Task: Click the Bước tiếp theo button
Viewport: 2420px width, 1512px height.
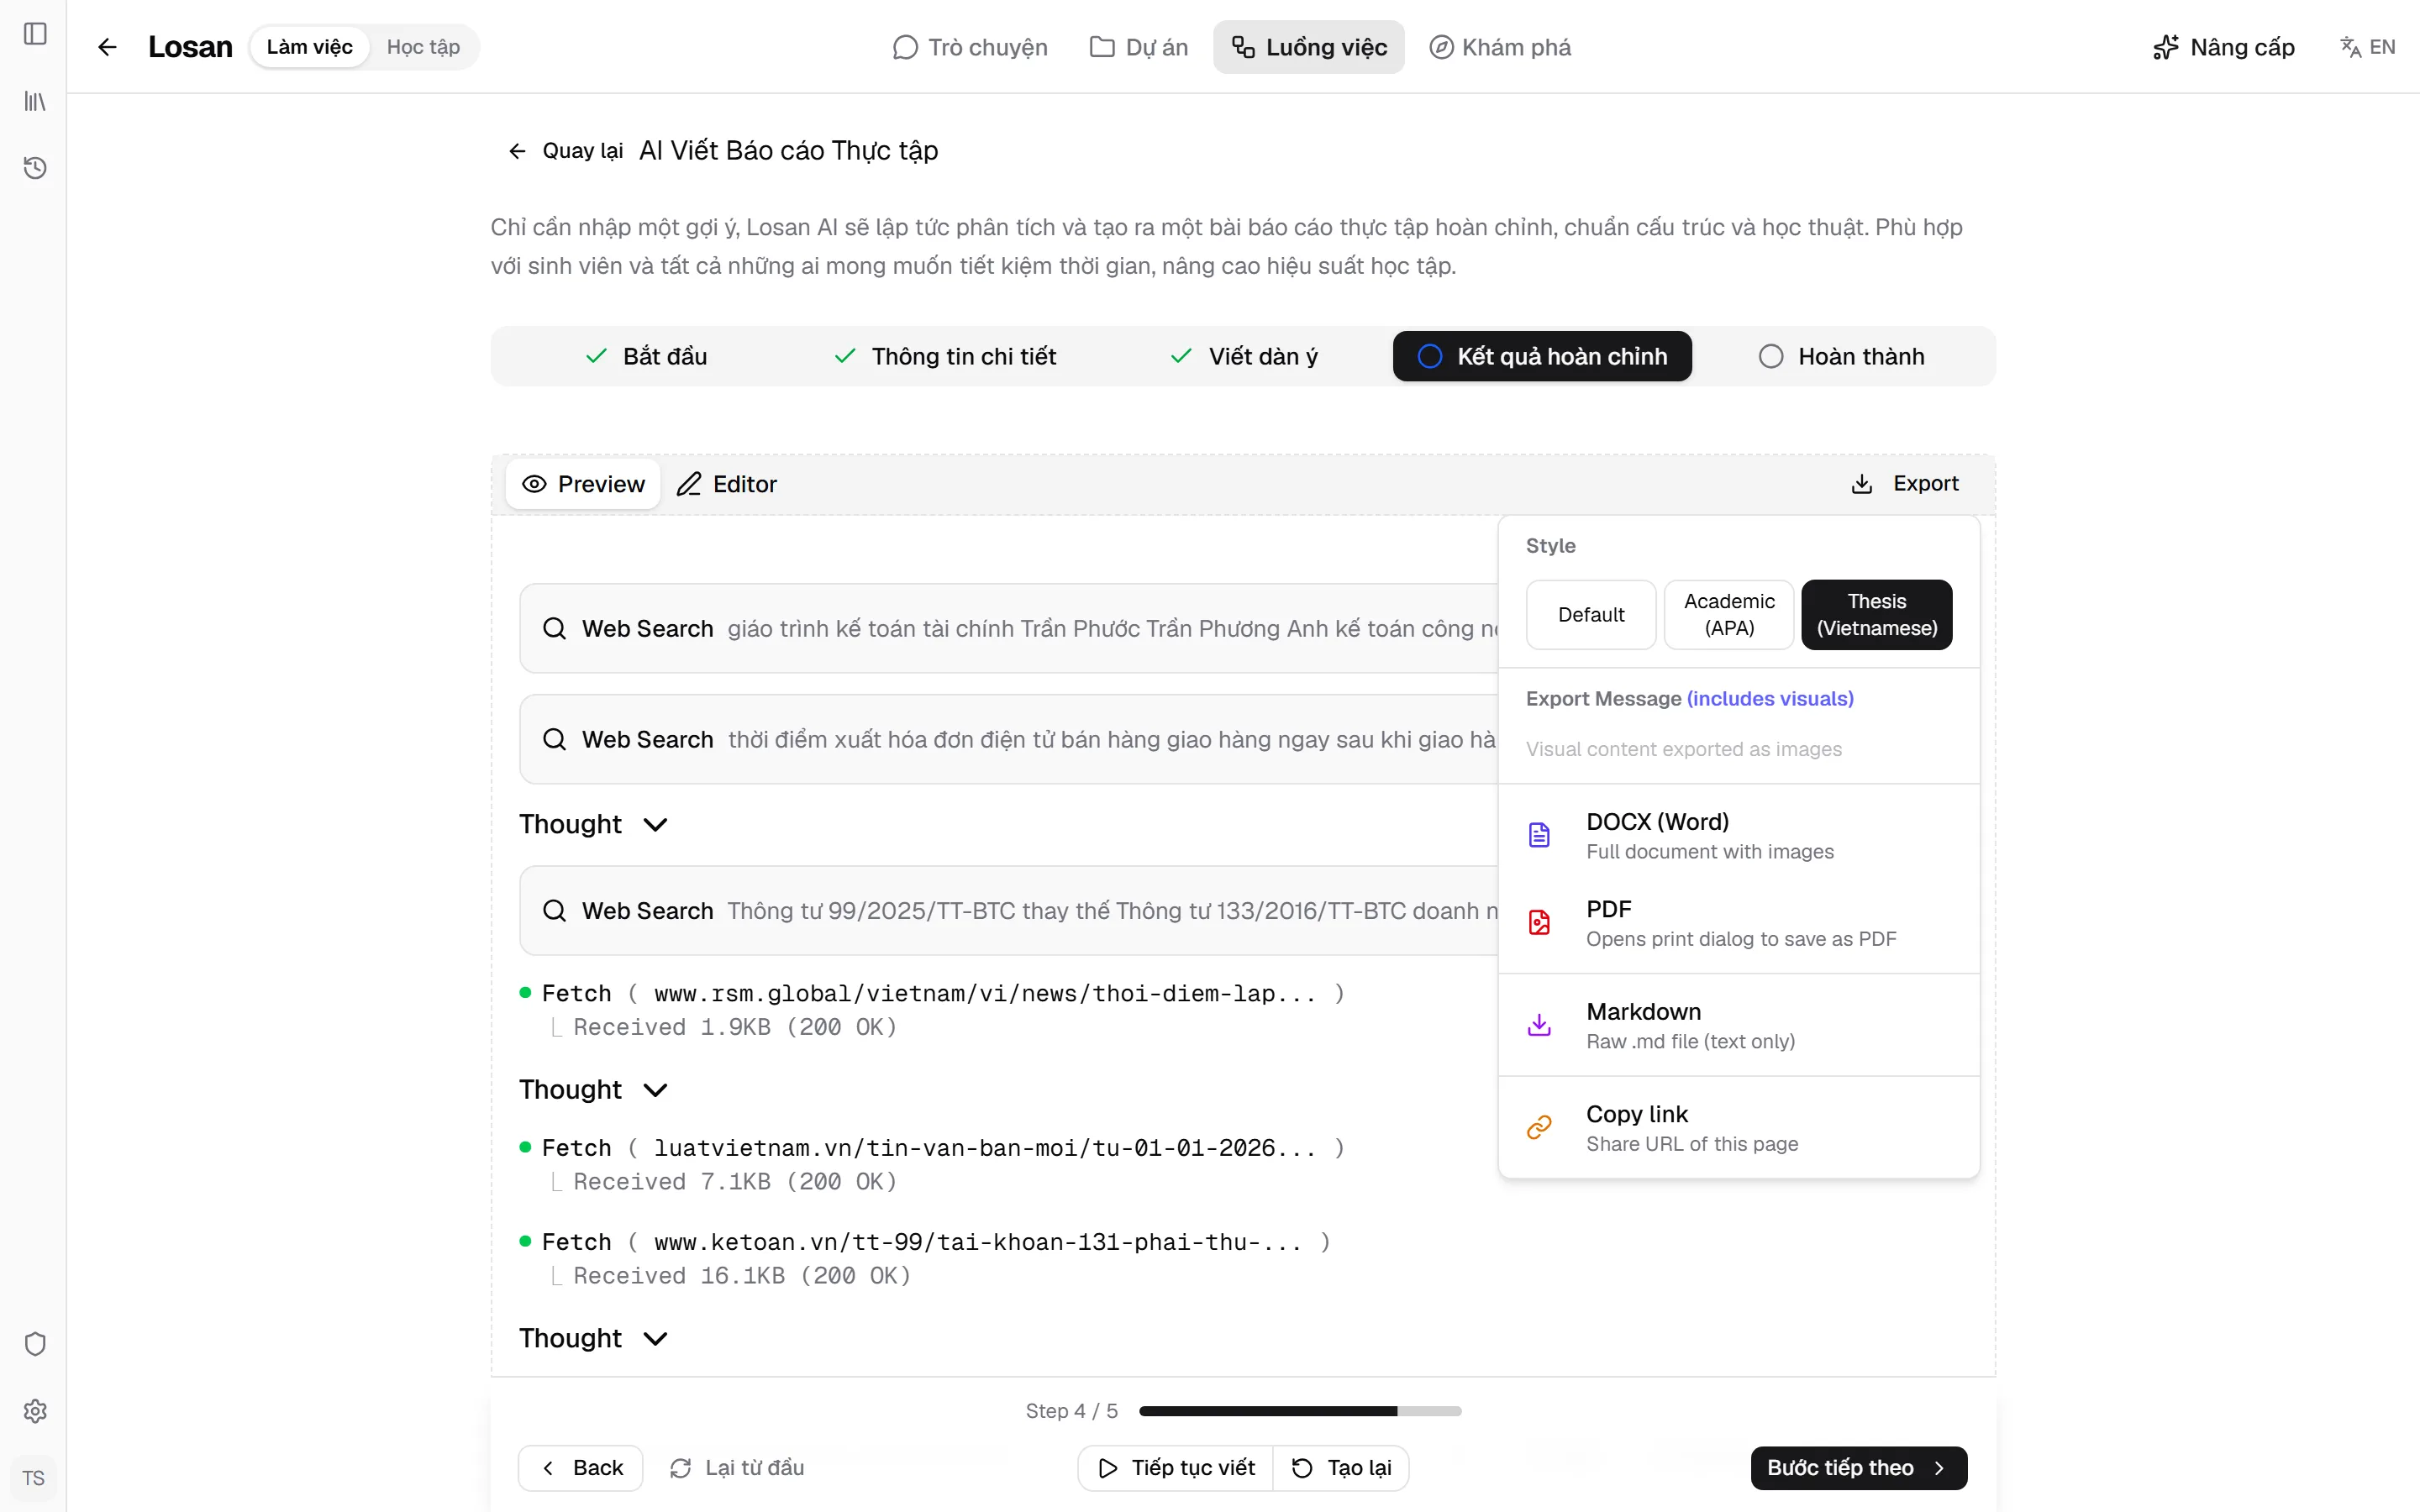Action: [x=1858, y=1467]
